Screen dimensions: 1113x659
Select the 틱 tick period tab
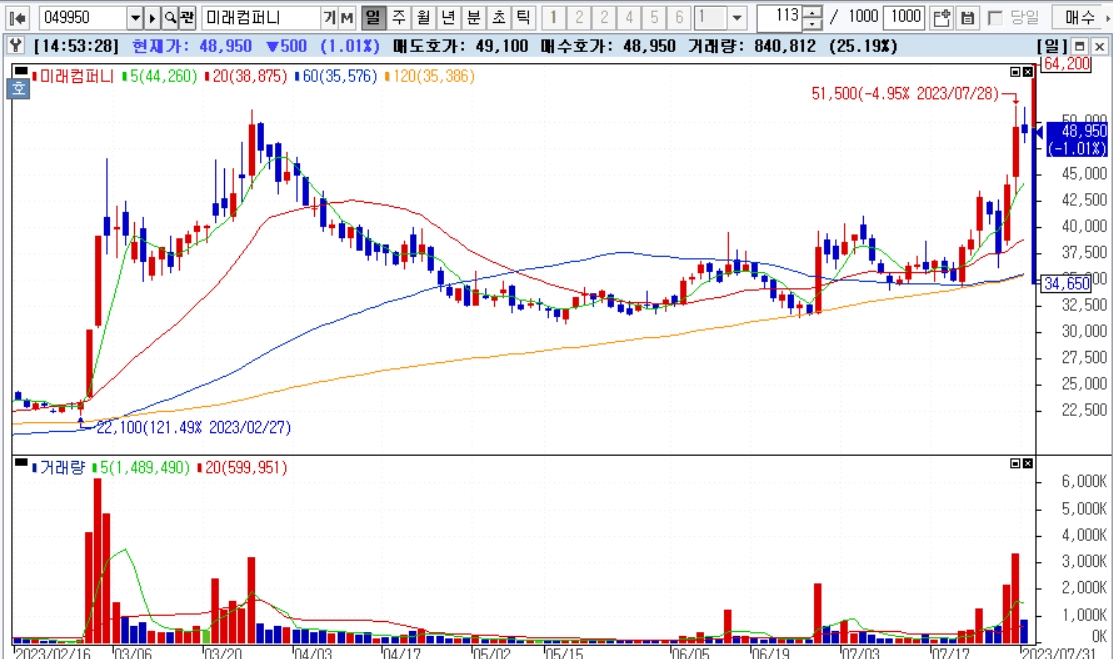coord(523,18)
